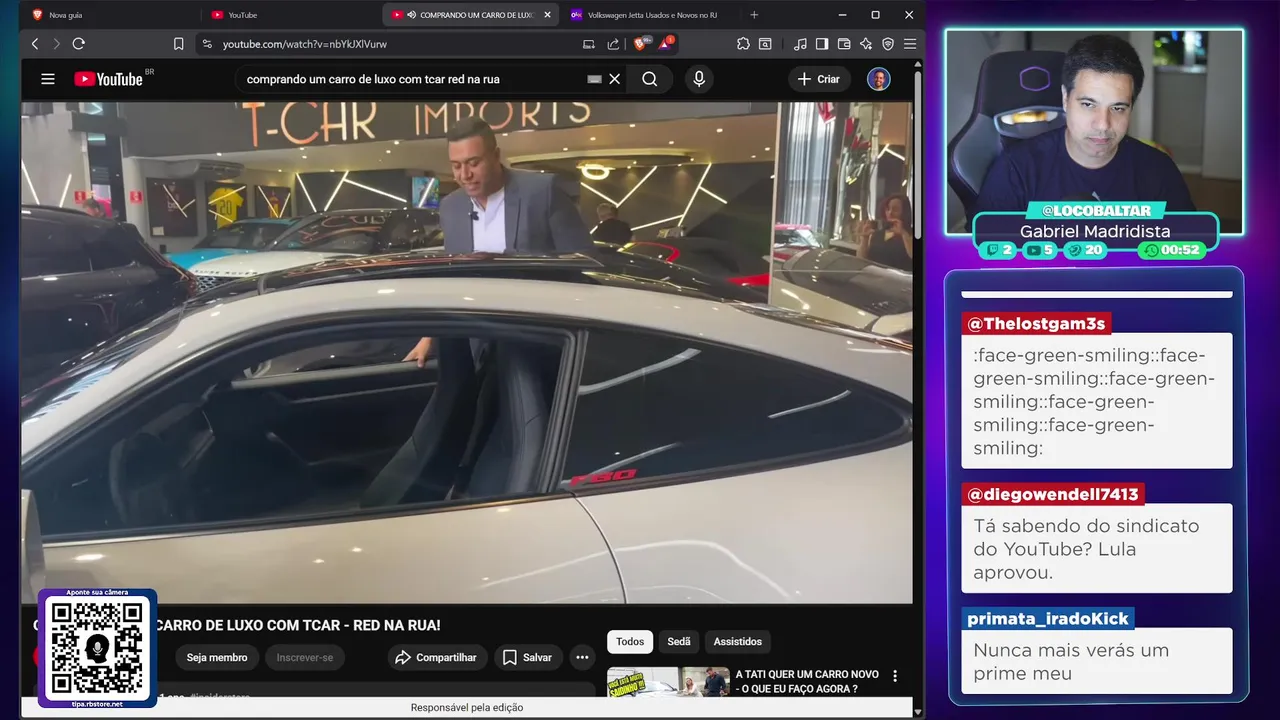Click the video player to pause
The height and width of the screenshot is (720, 1280).
tap(467, 352)
